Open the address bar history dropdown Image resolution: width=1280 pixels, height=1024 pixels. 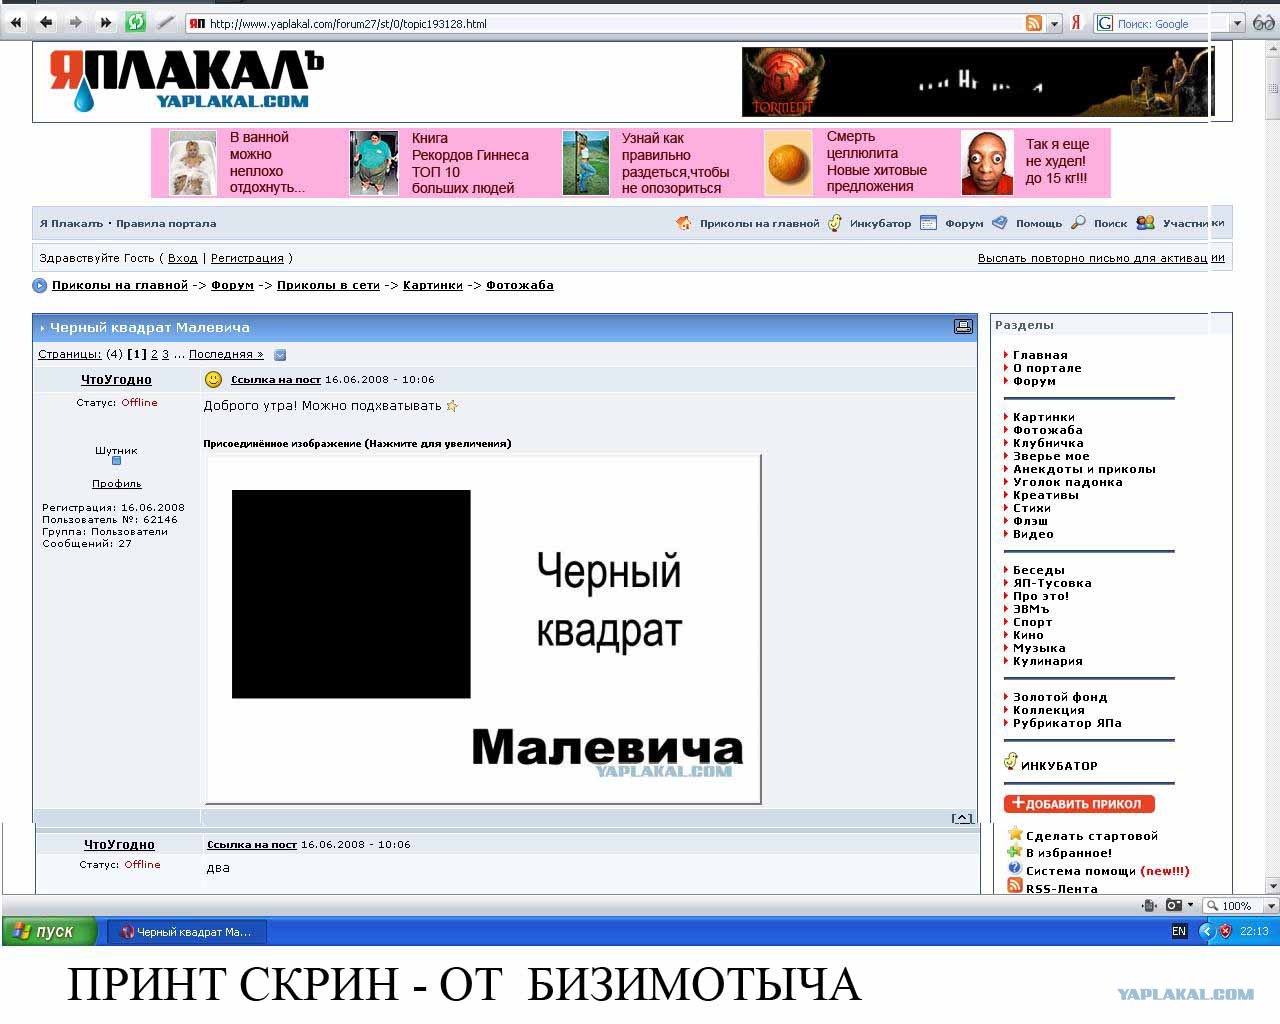point(1054,23)
